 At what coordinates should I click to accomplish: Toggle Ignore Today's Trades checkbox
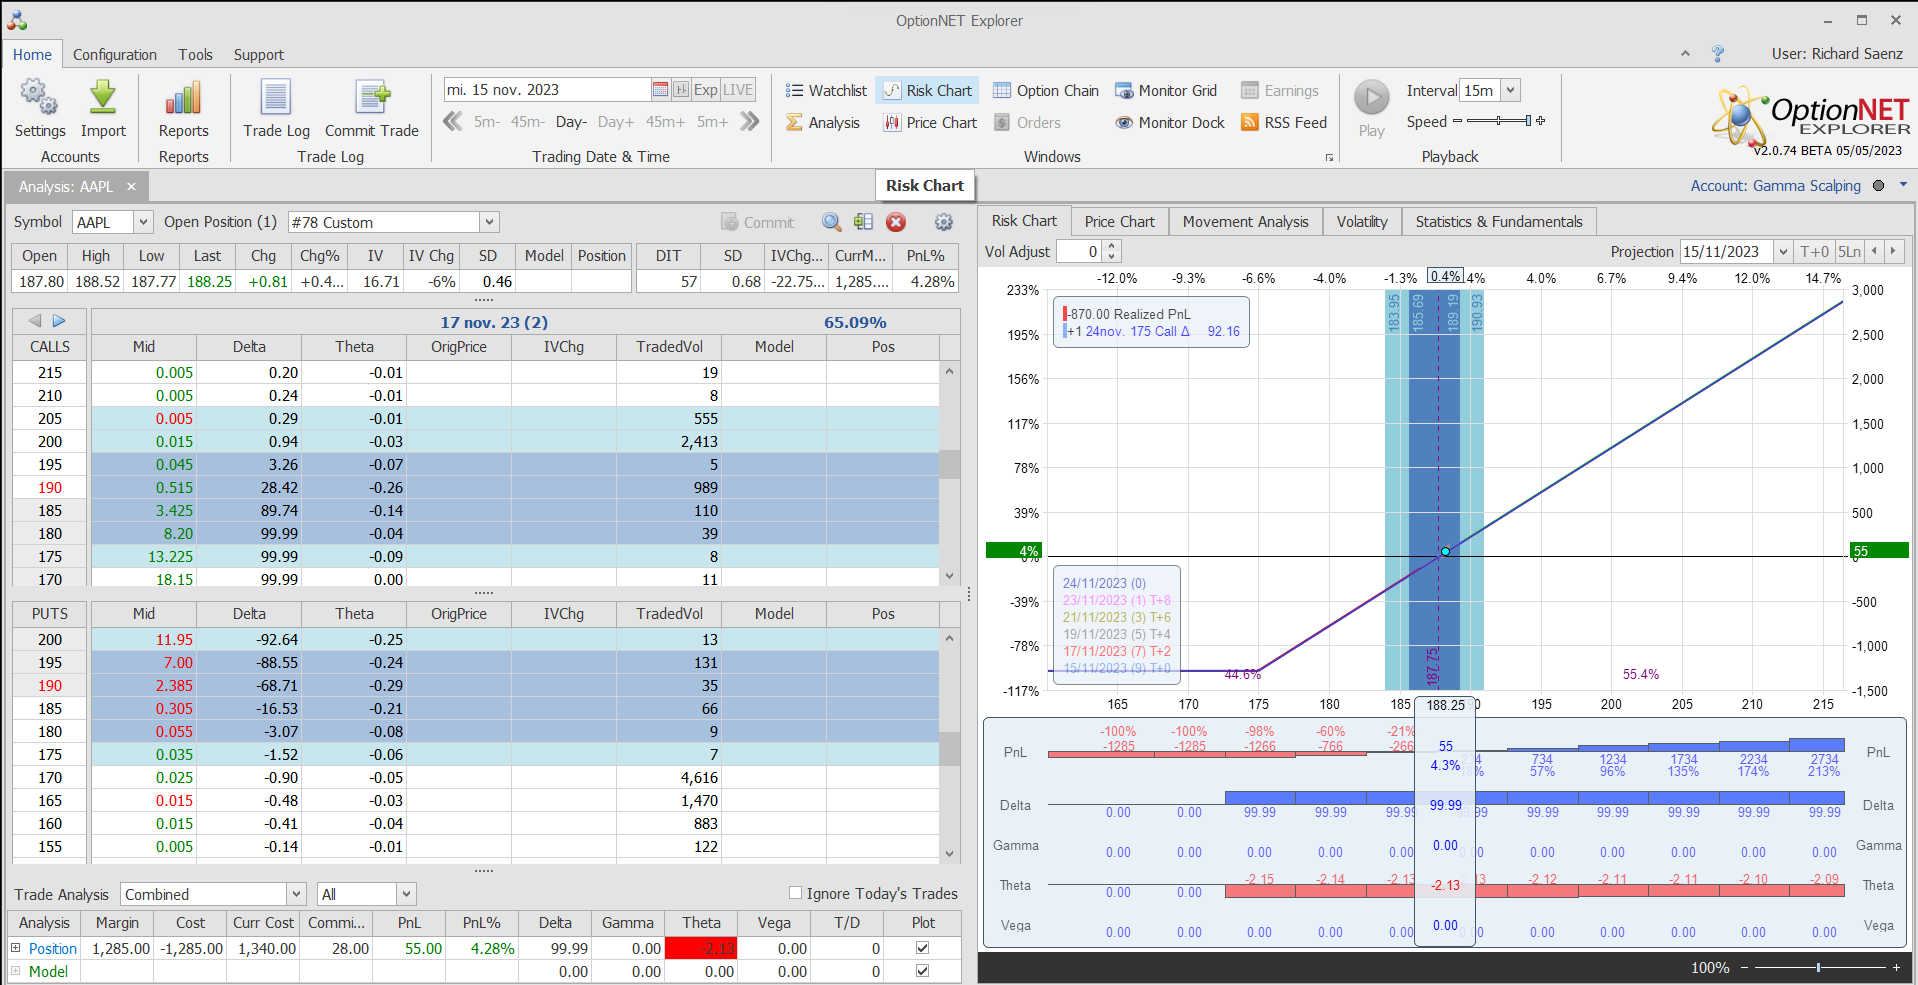point(796,893)
